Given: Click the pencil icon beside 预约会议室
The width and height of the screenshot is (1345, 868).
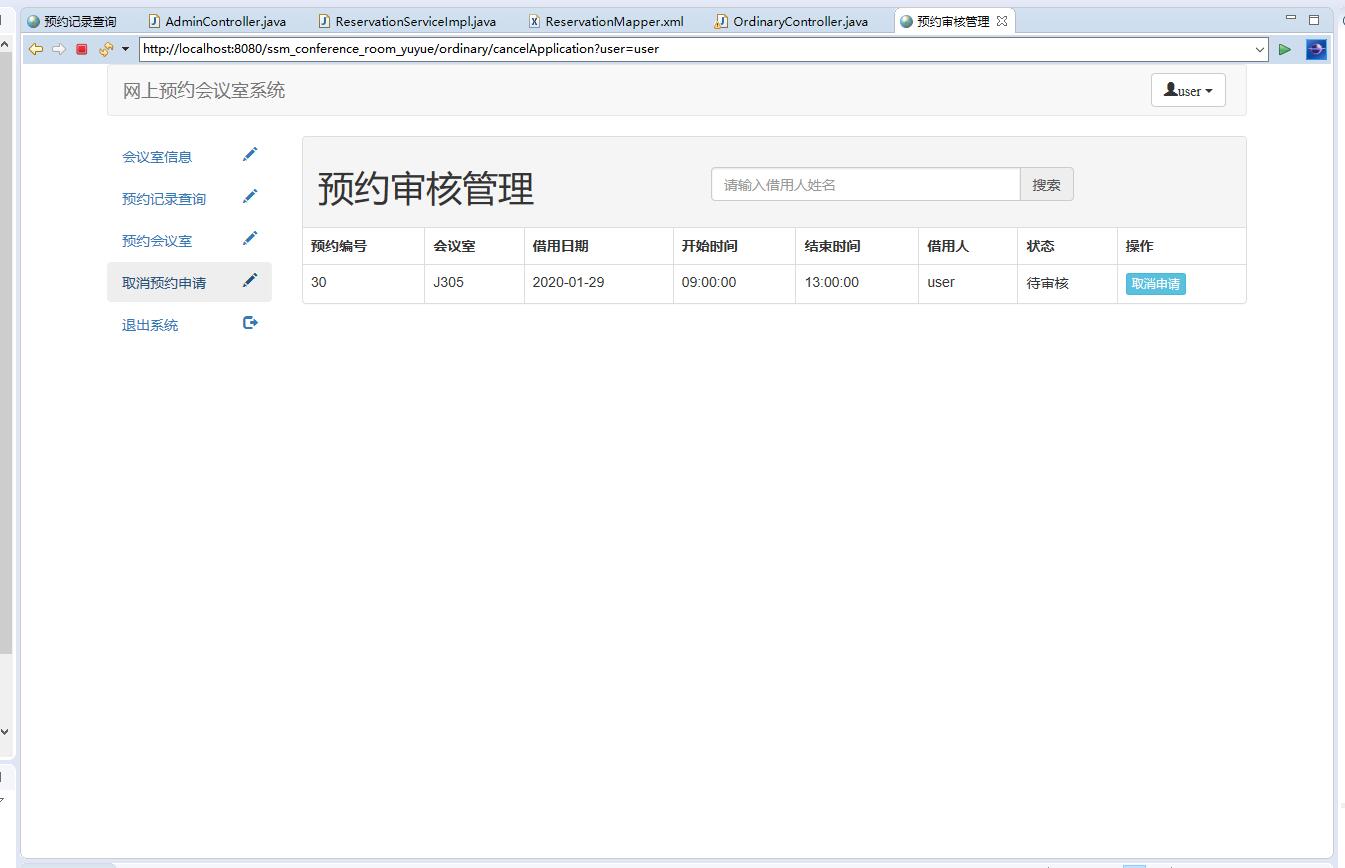Looking at the screenshot, I should pyautogui.click(x=250, y=237).
